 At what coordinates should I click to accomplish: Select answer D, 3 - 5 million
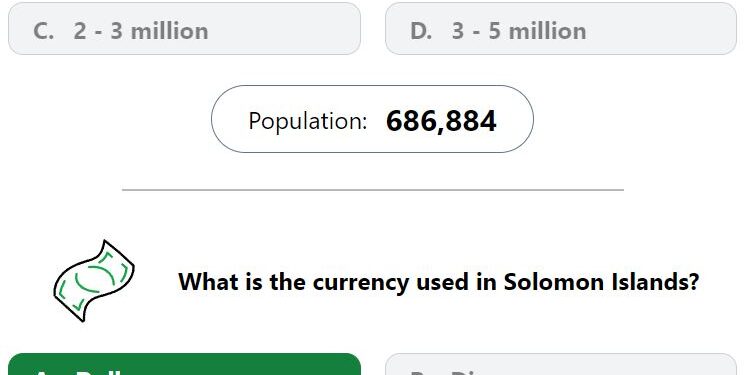pyautogui.click(x=561, y=28)
